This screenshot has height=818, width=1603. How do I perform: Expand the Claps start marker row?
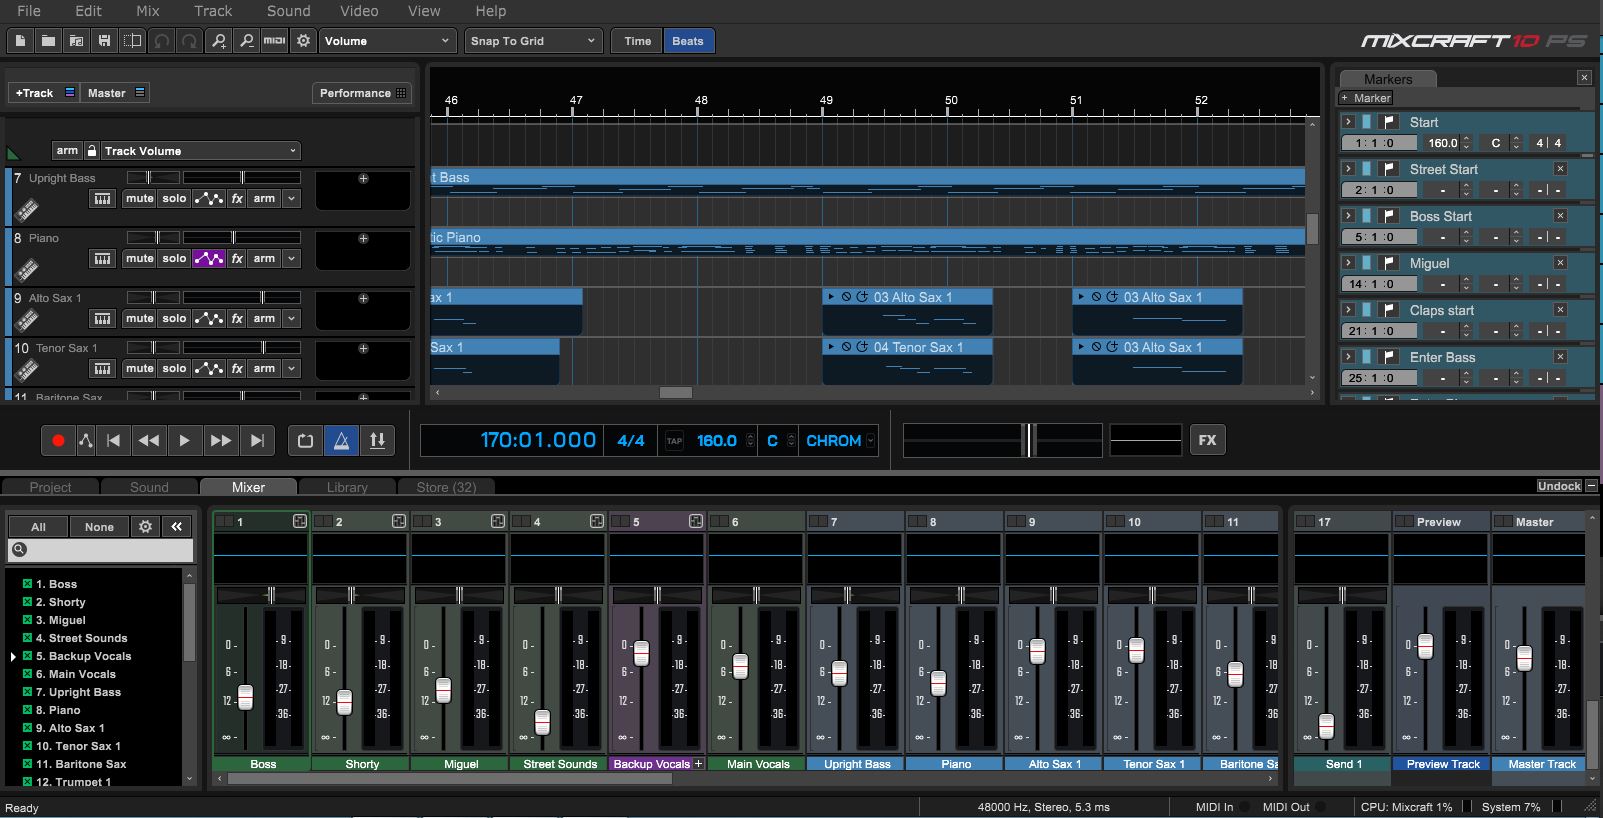click(1348, 310)
